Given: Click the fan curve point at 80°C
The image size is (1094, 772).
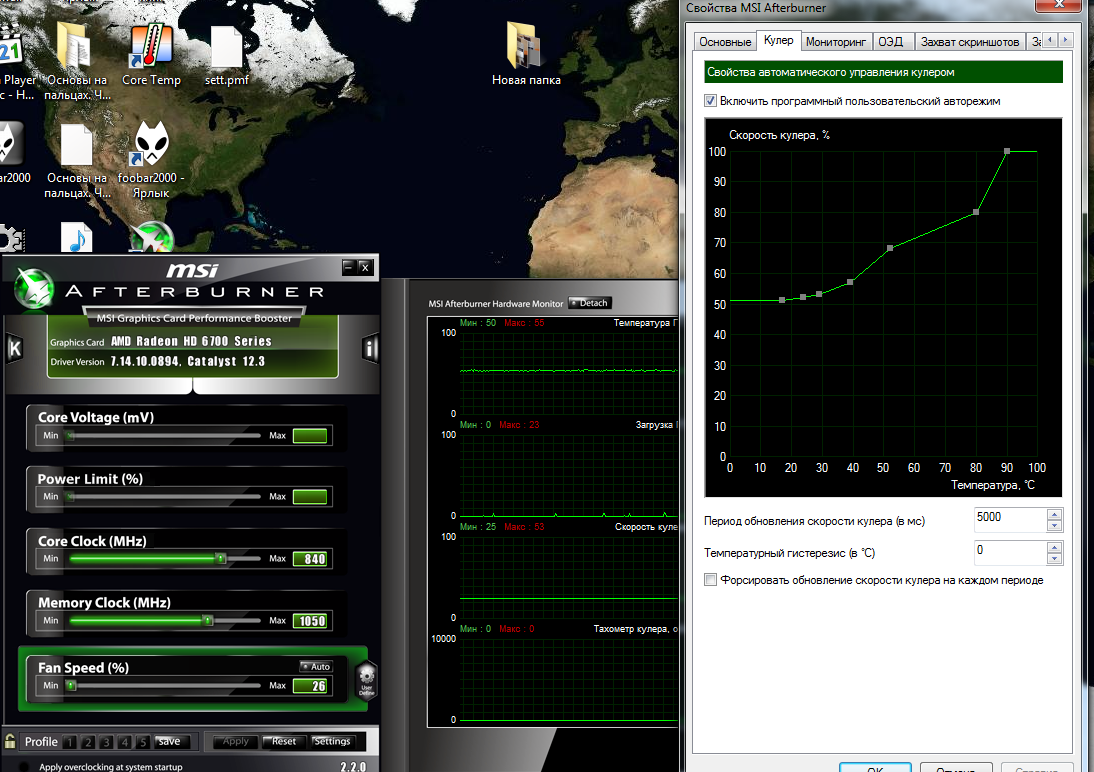Looking at the screenshot, I should pos(976,211).
